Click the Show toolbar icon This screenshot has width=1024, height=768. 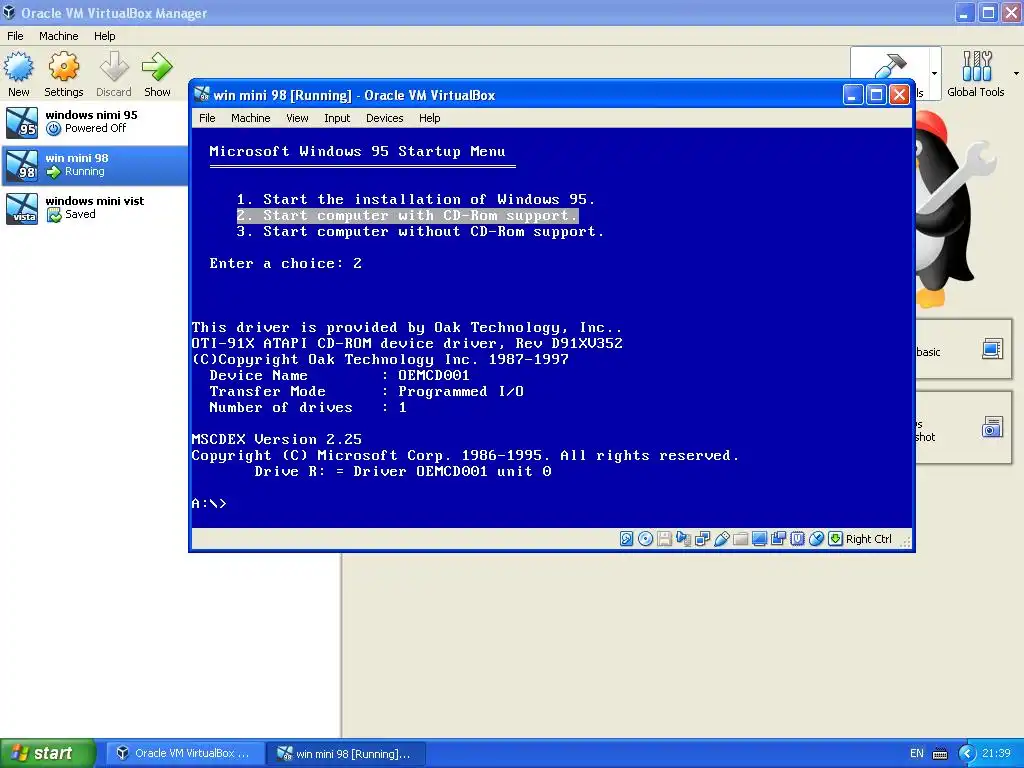tap(157, 74)
